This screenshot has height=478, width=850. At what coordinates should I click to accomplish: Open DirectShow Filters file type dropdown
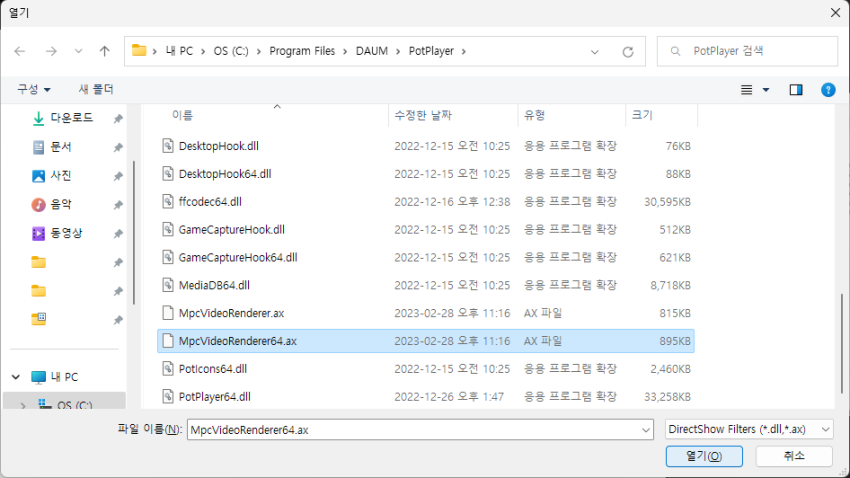[x=749, y=429]
